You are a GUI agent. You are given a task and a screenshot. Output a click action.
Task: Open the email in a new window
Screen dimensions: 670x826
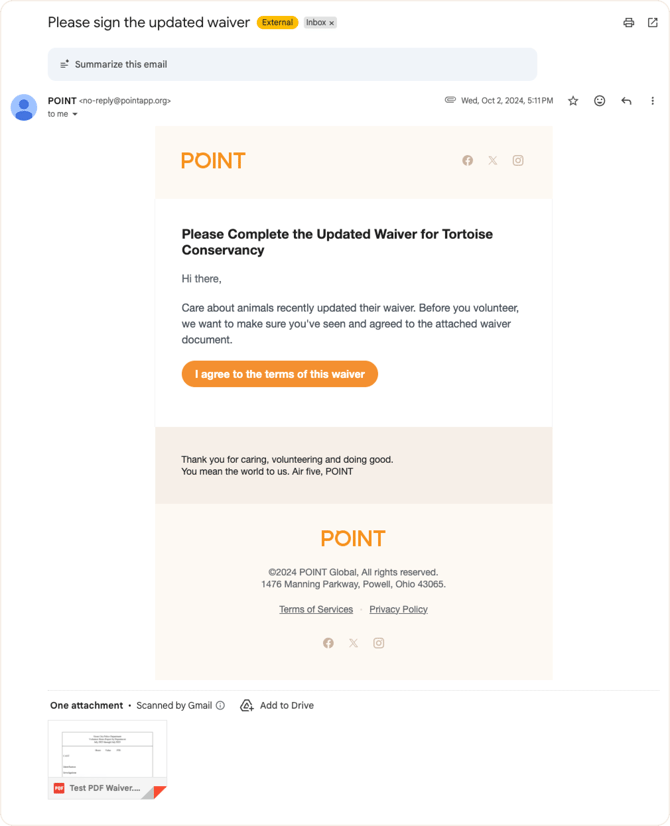click(653, 23)
